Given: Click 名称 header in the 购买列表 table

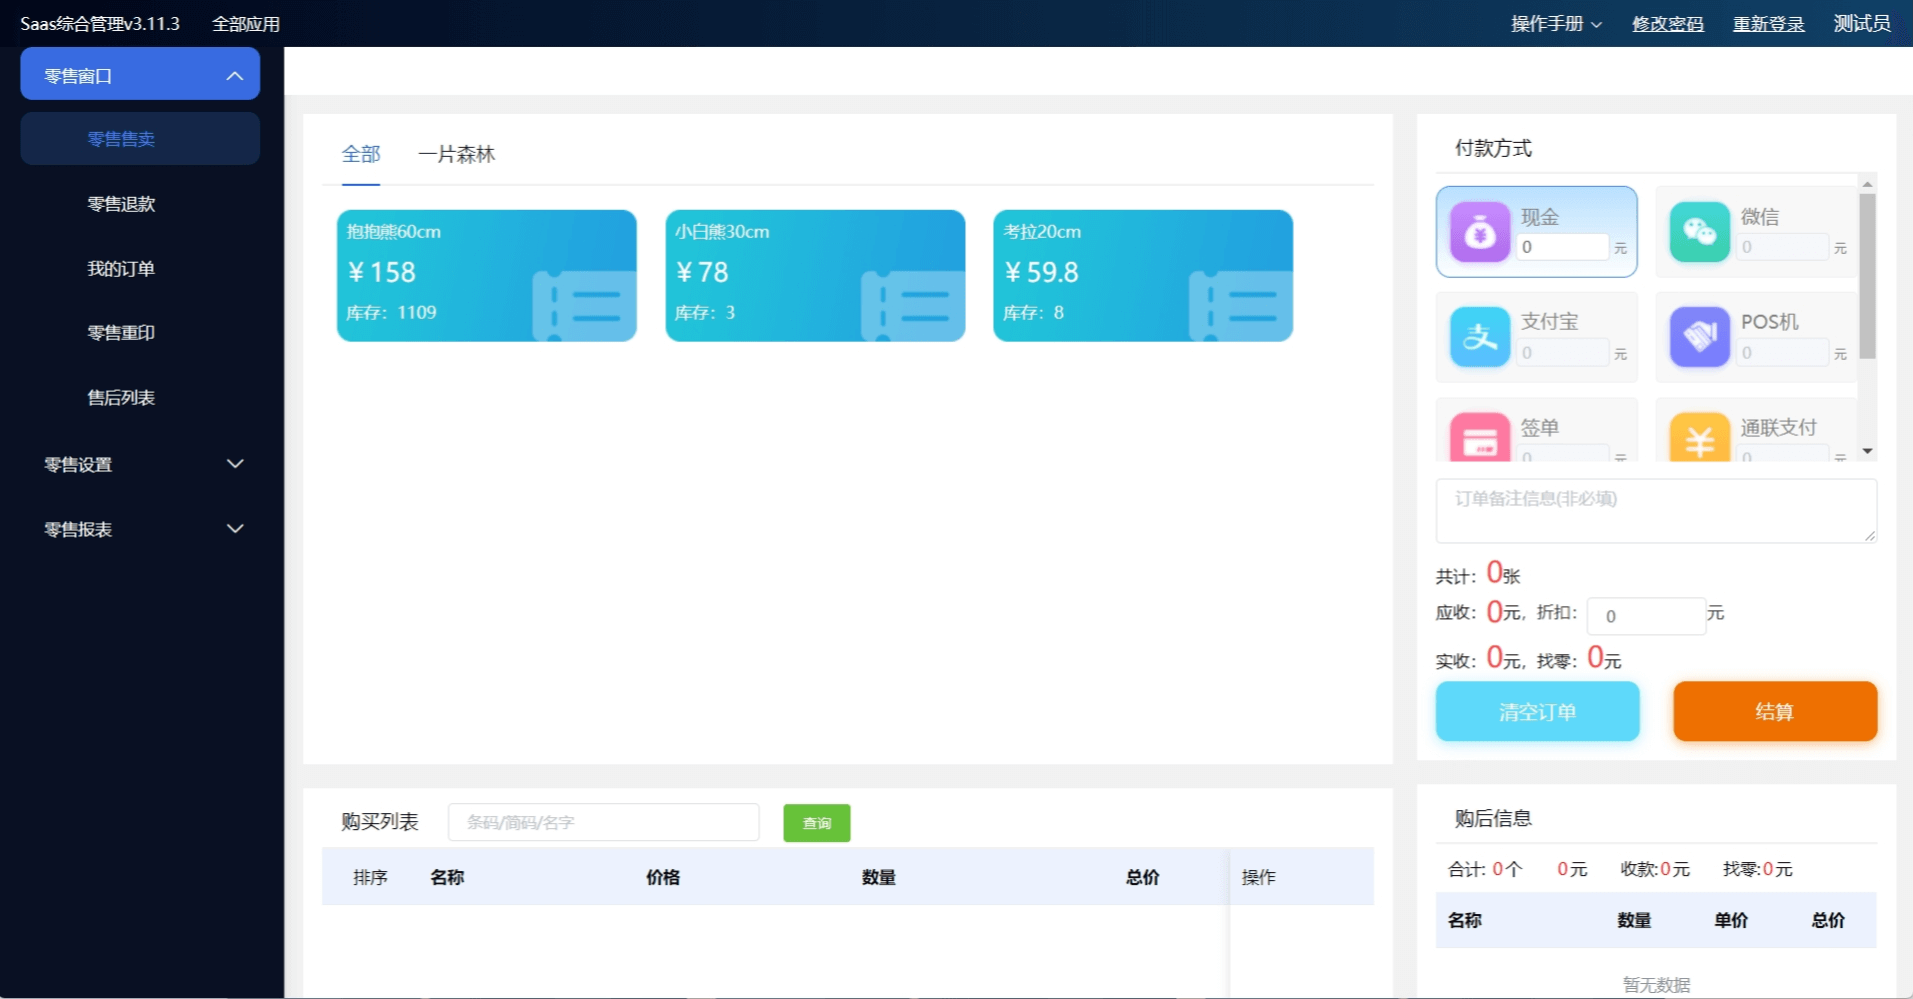Looking at the screenshot, I should pos(447,877).
